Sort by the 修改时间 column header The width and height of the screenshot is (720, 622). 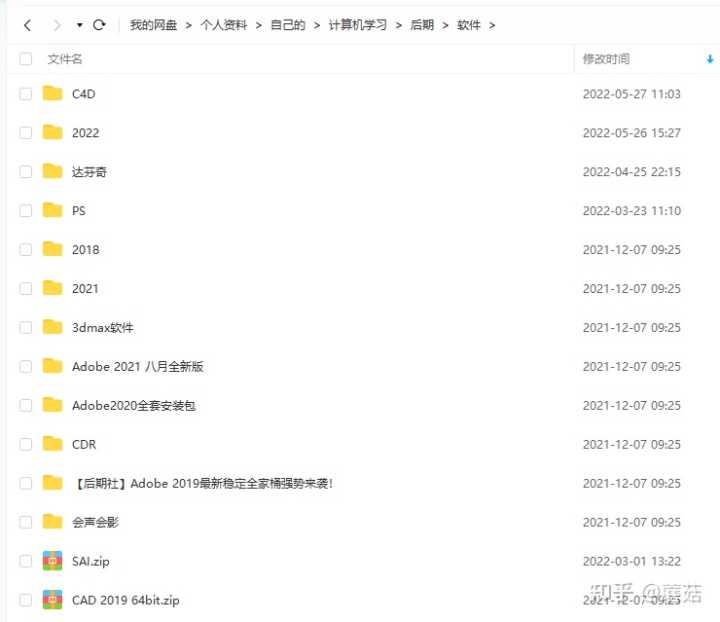(606, 59)
